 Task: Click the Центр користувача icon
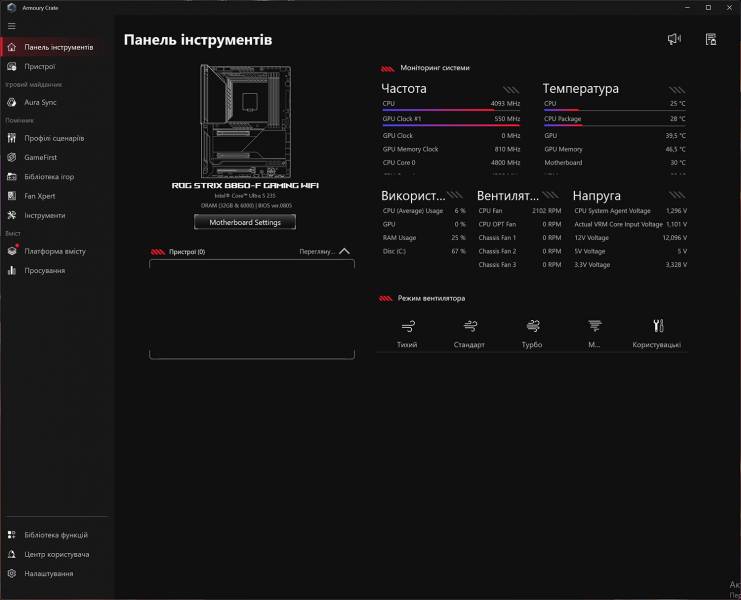click(x=12, y=554)
